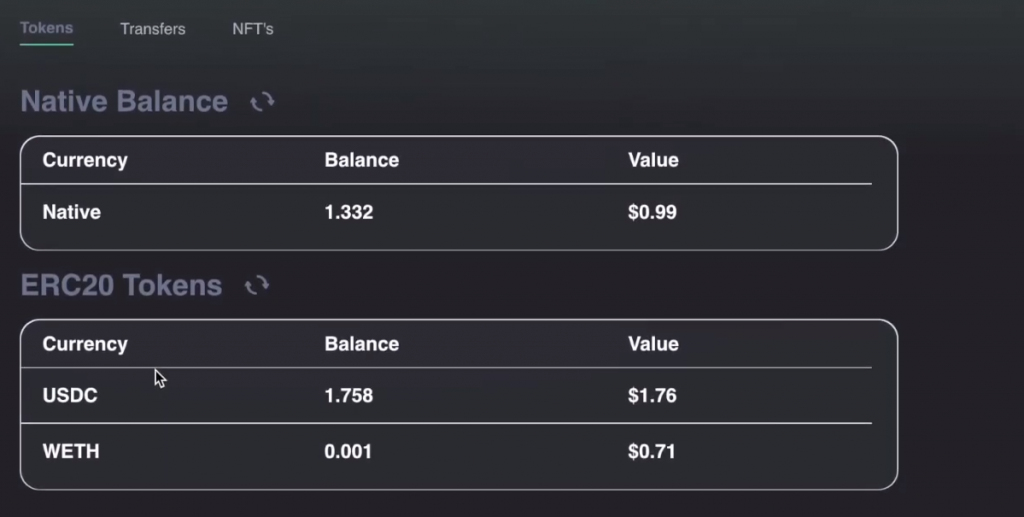The image size is (1024, 517).
Task: Click the USDC token row
Action: click(447, 396)
